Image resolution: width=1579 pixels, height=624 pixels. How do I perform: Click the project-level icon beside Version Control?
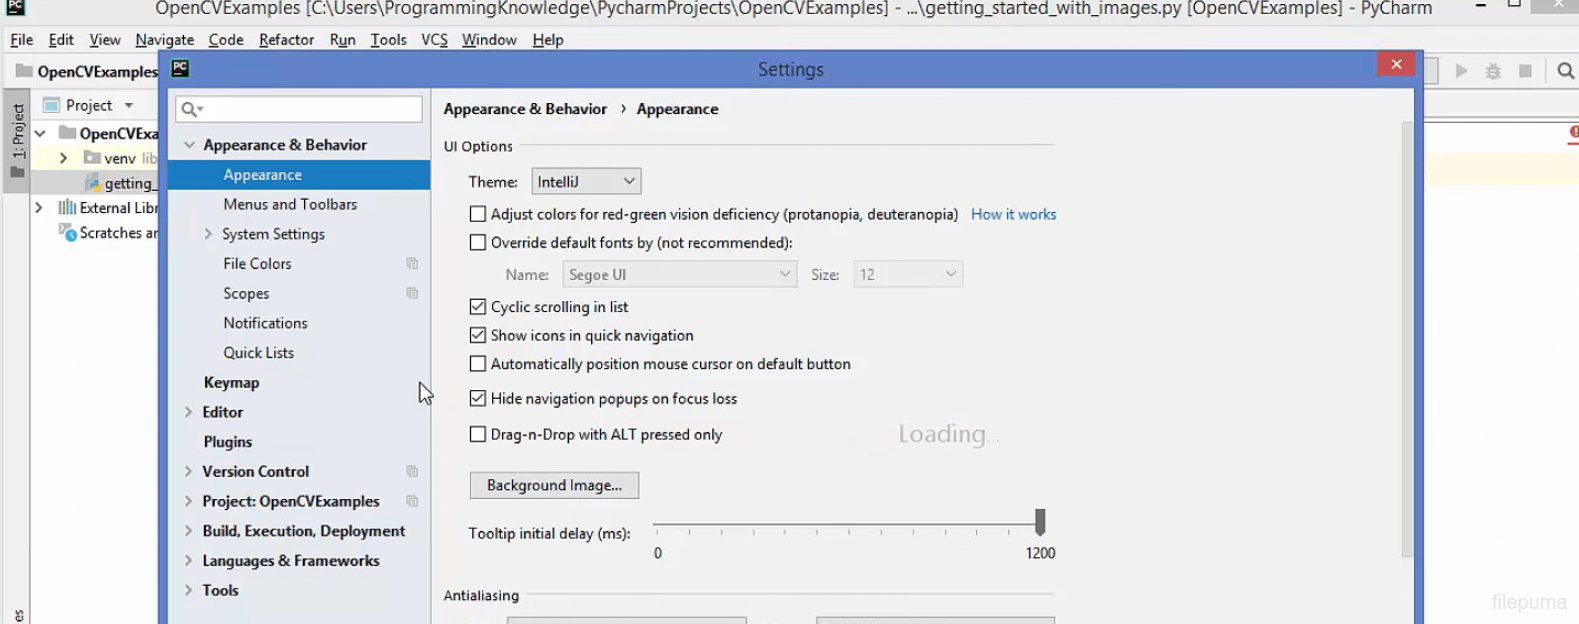[x=412, y=471]
